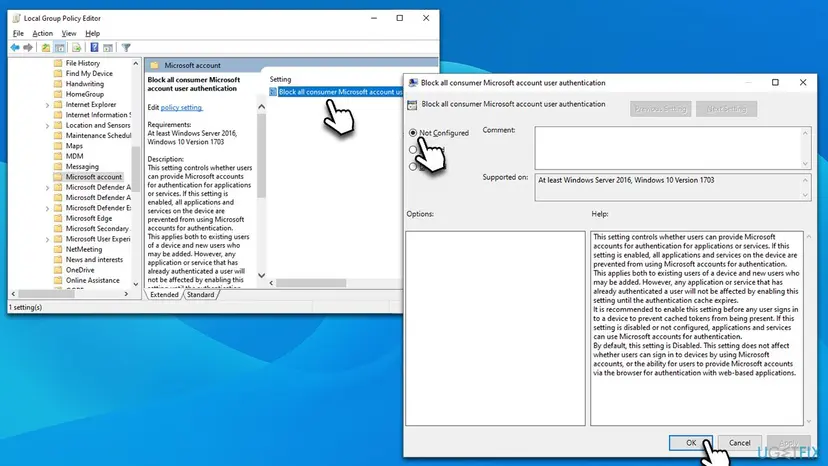Click policy icon beside highlighted Block all consumer setting
Image resolution: width=828 pixels, height=466 pixels.
[273, 92]
